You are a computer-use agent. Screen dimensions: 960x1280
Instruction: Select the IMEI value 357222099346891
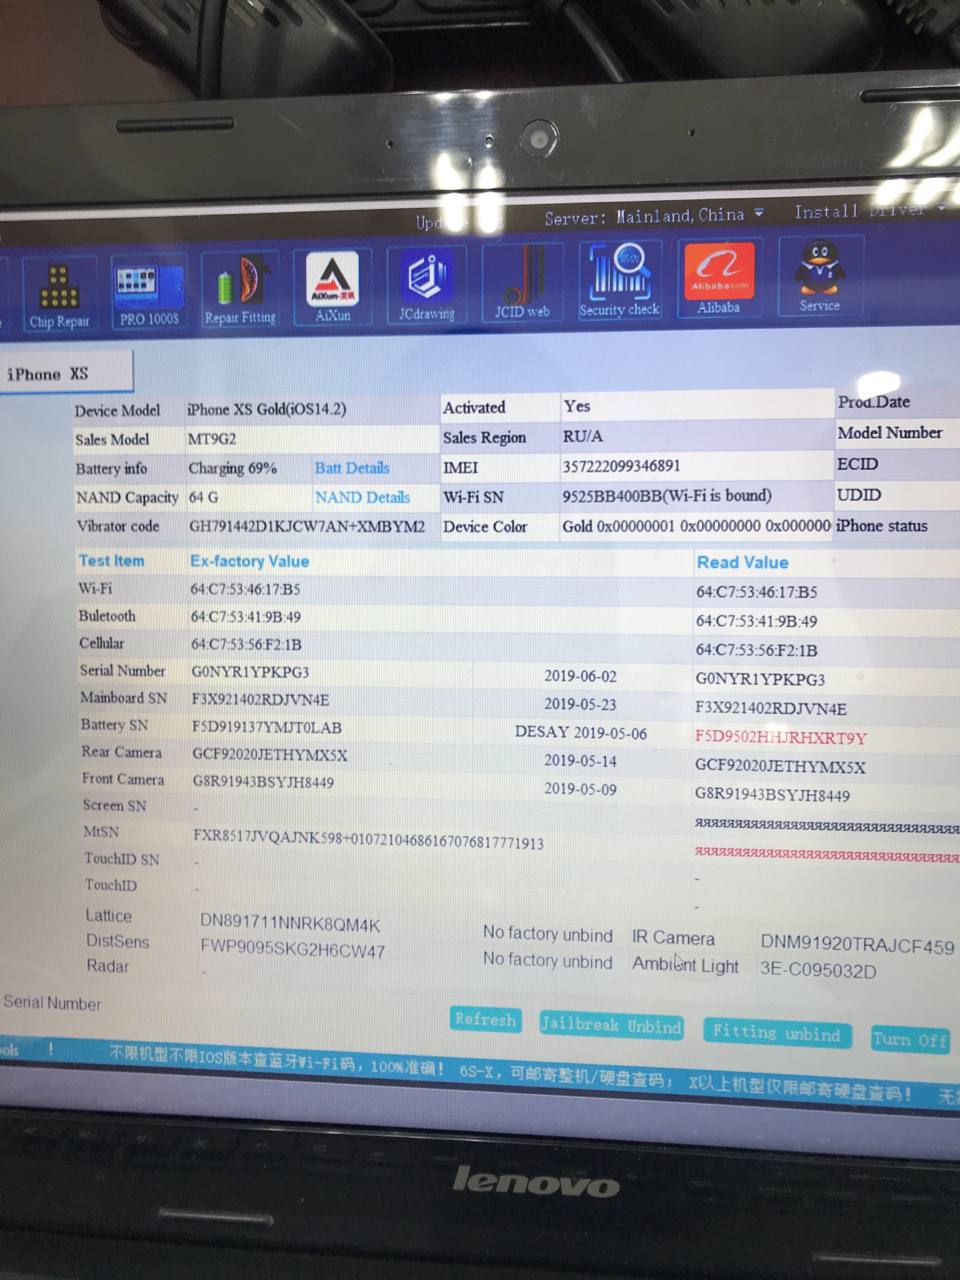click(621, 466)
